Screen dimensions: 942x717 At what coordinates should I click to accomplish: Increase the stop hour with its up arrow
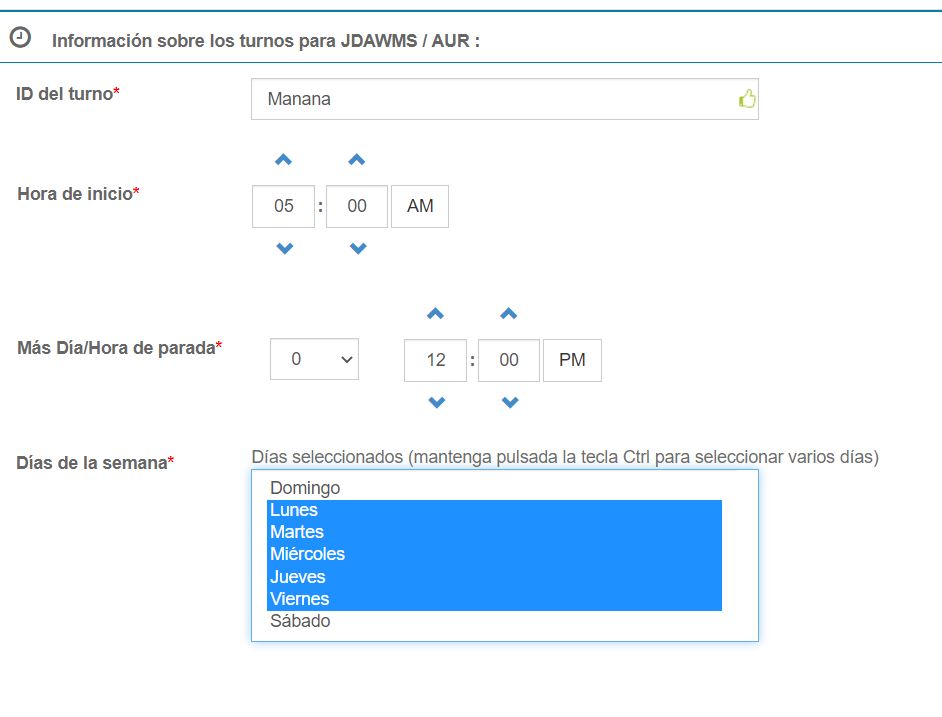point(435,312)
